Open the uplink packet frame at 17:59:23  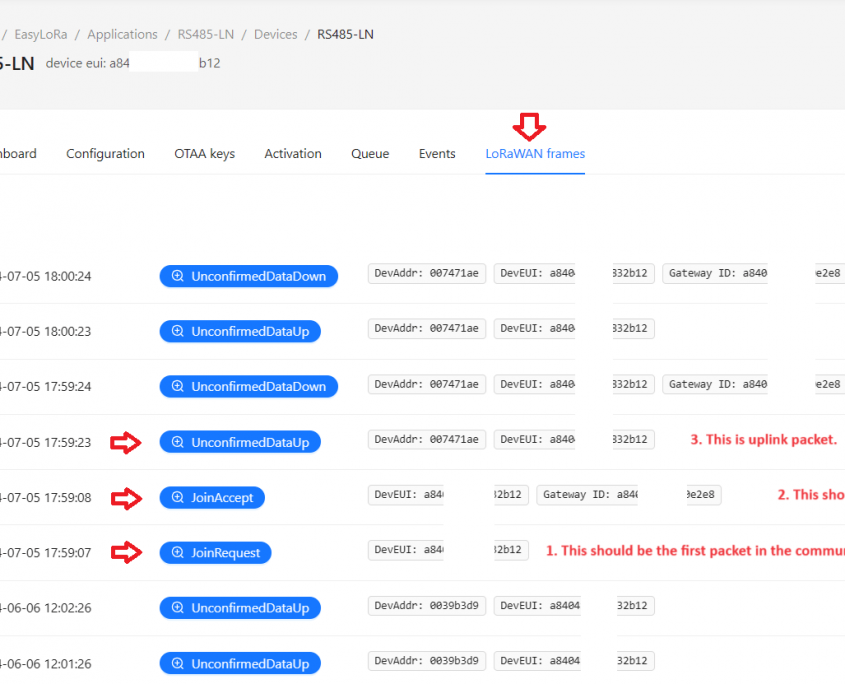pos(240,441)
